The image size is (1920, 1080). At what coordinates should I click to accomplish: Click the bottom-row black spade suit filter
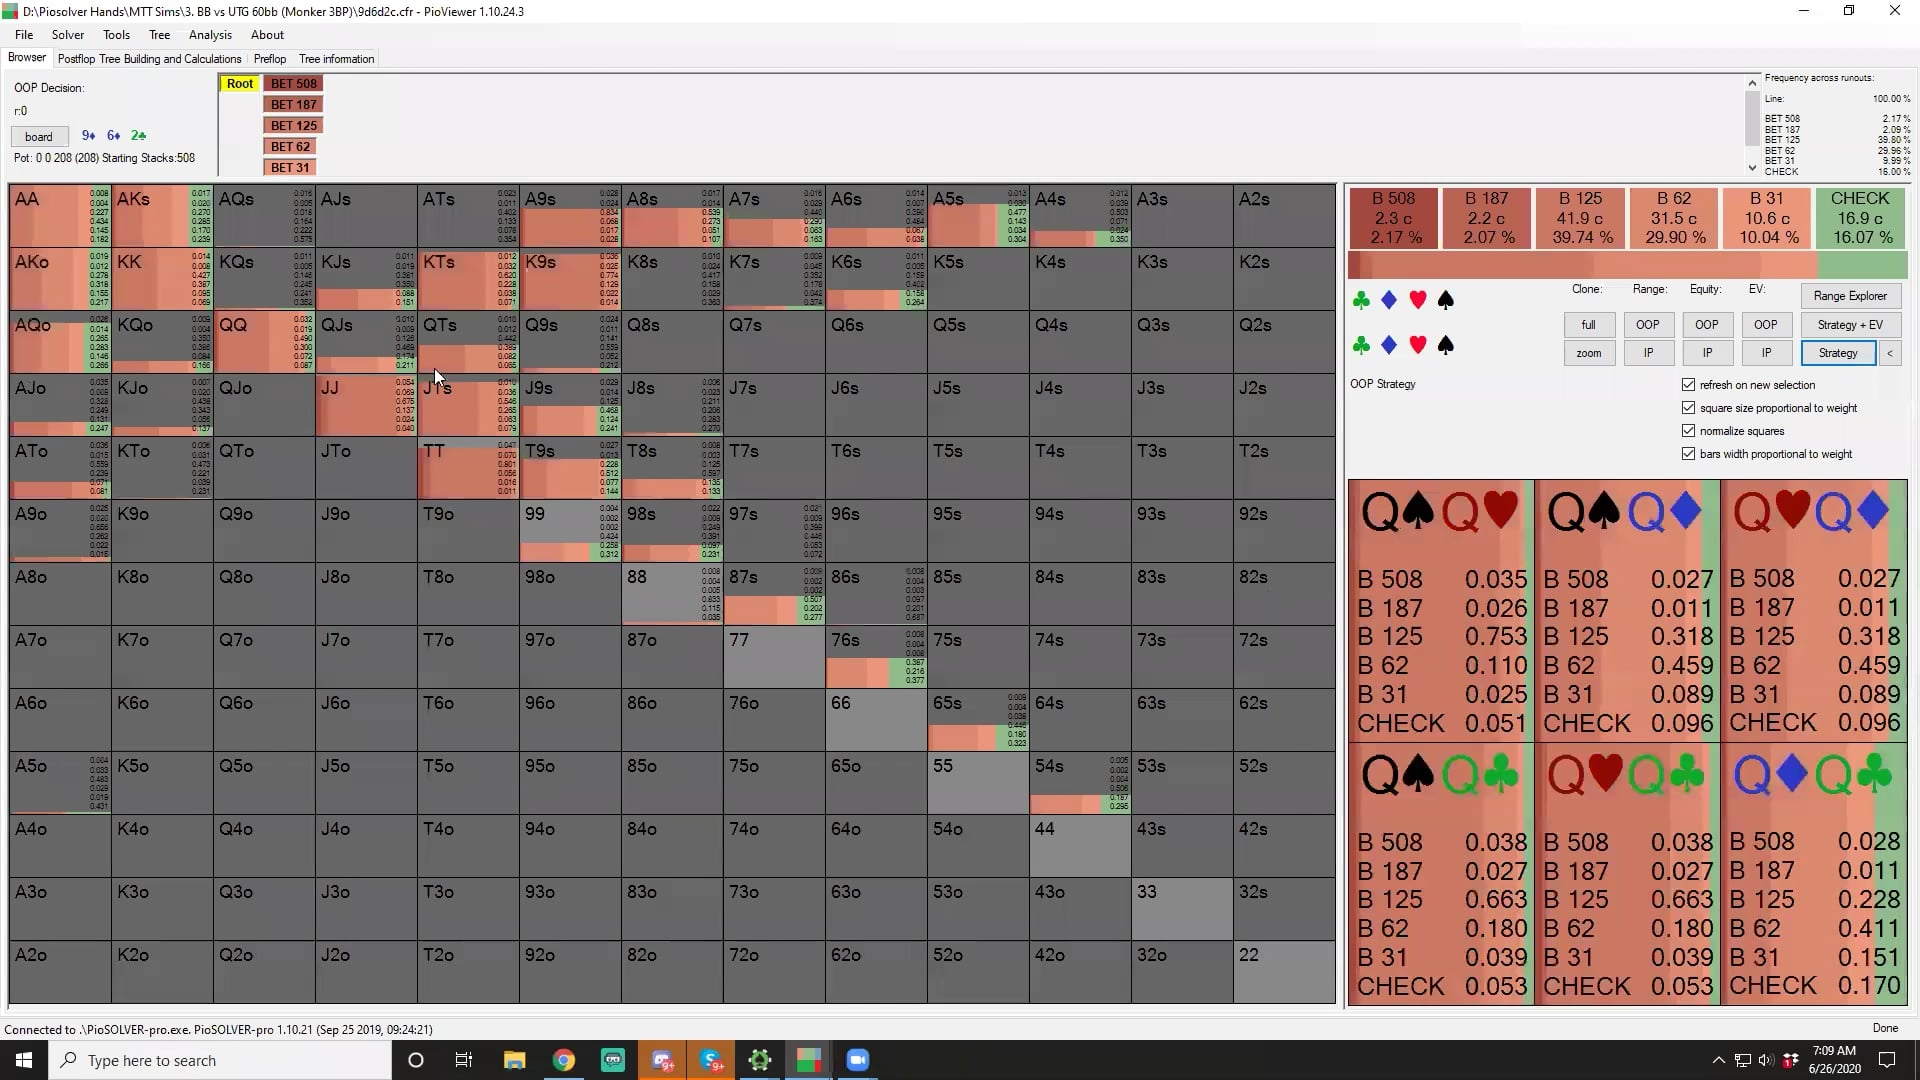1445,345
